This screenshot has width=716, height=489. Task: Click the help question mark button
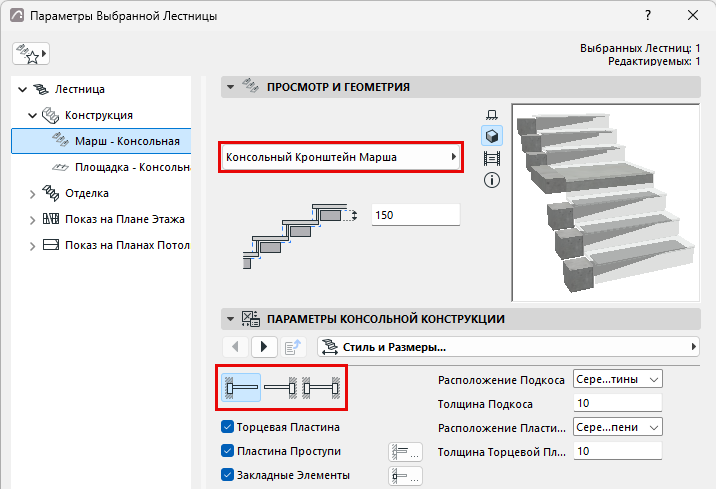[x=648, y=16]
